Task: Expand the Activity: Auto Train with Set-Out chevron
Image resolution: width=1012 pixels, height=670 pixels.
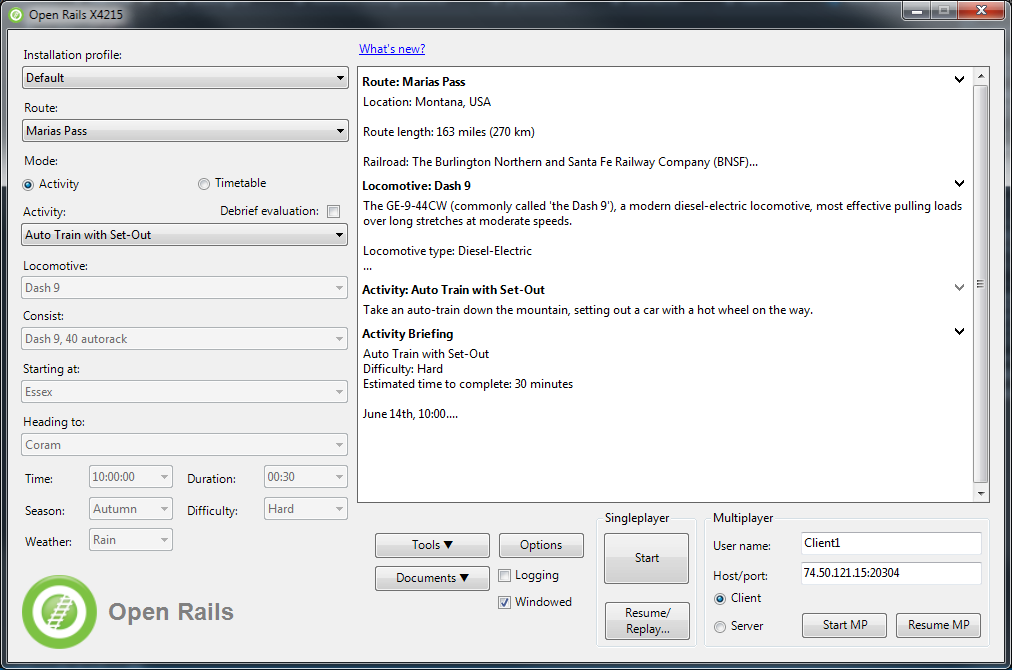Action: 959,287
